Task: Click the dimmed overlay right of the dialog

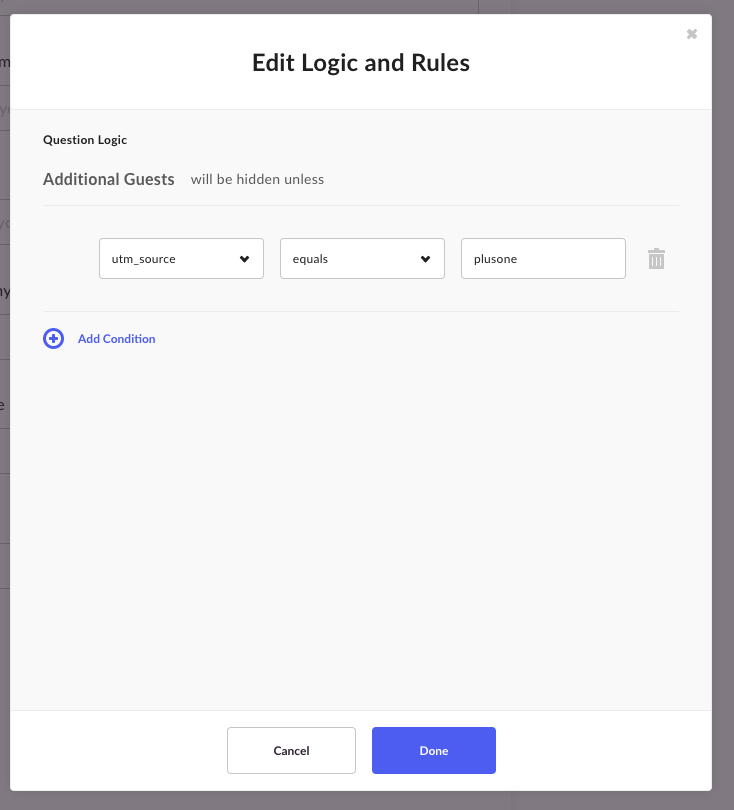Action: click(x=723, y=405)
